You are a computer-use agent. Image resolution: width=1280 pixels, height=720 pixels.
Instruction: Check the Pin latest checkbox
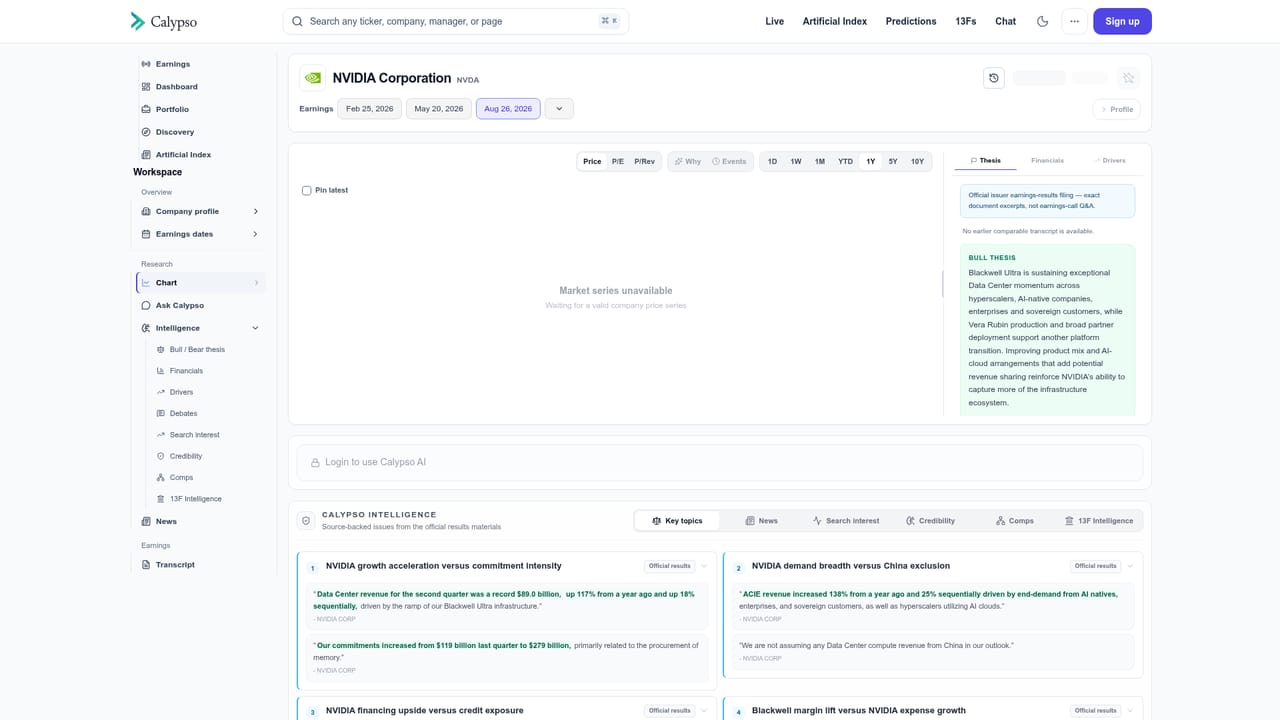tap(307, 190)
